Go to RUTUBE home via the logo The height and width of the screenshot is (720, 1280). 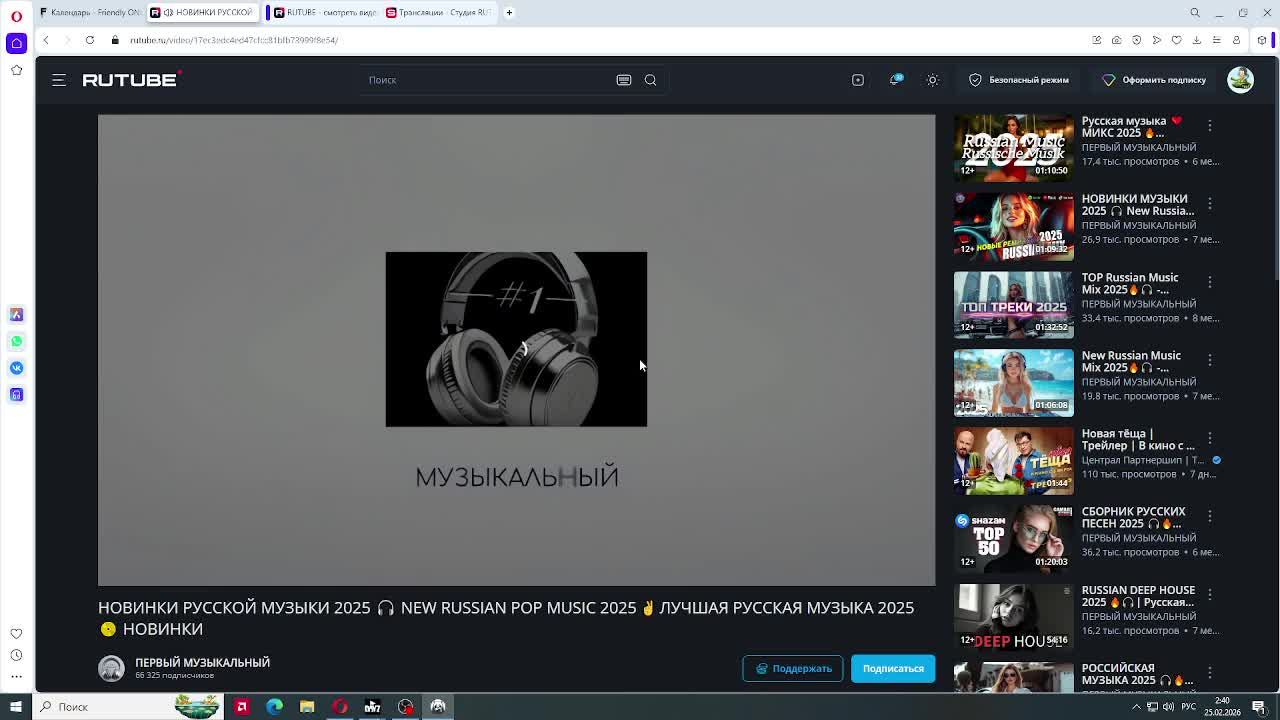[x=131, y=80]
